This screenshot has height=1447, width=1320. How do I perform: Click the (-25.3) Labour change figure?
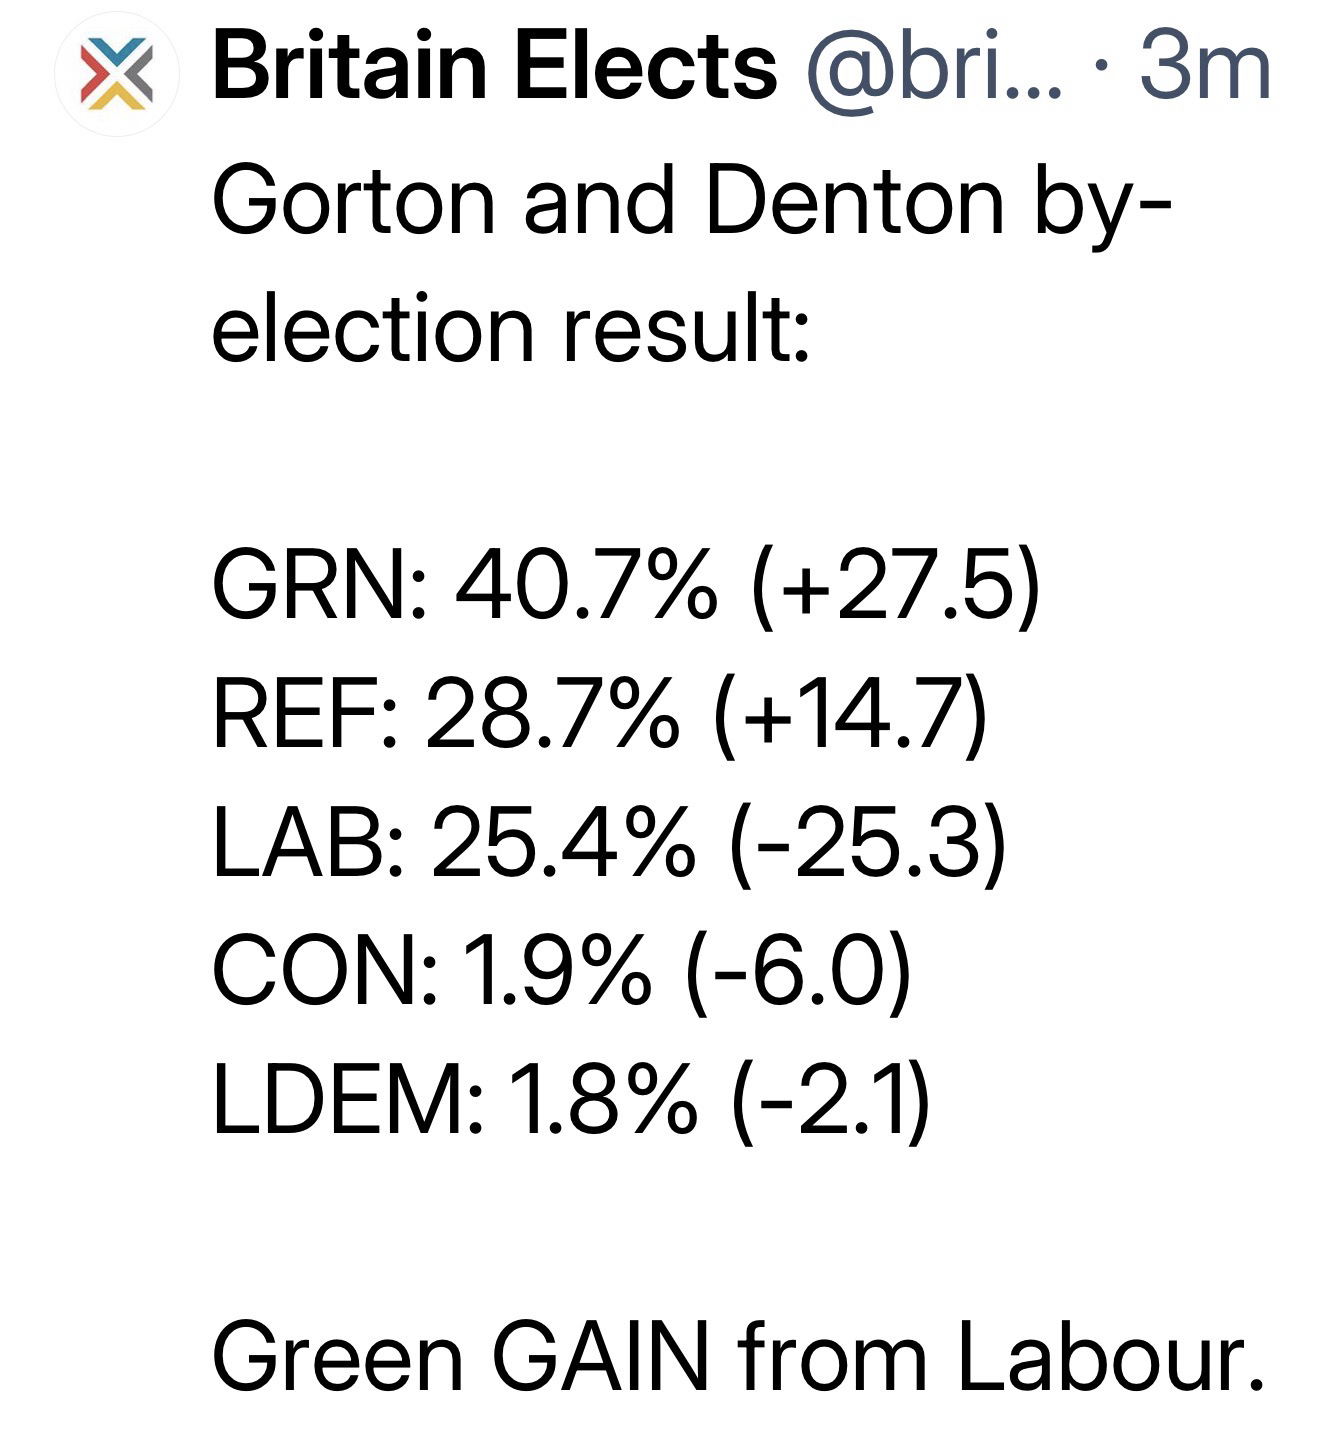(867, 845)
